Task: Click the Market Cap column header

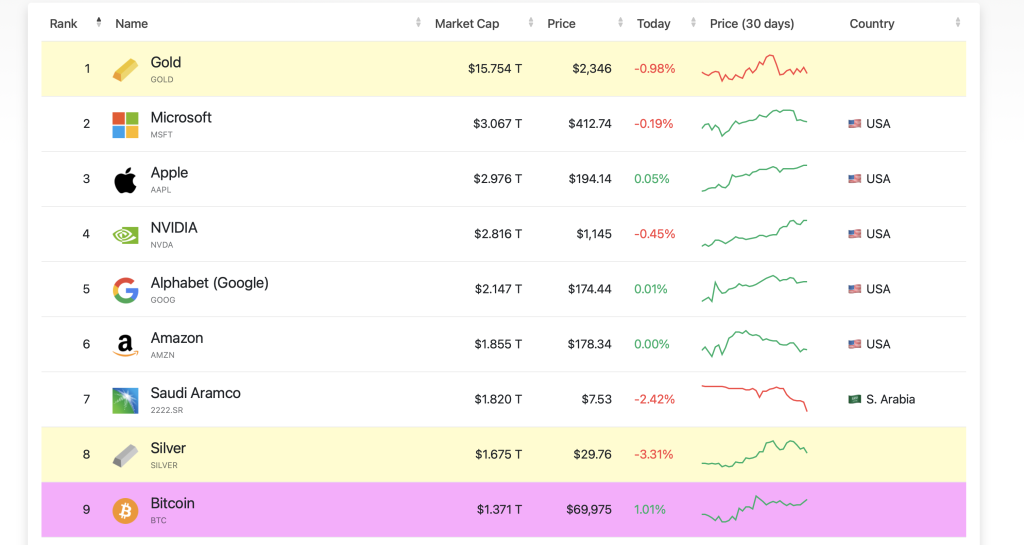Action: [467, 23]
